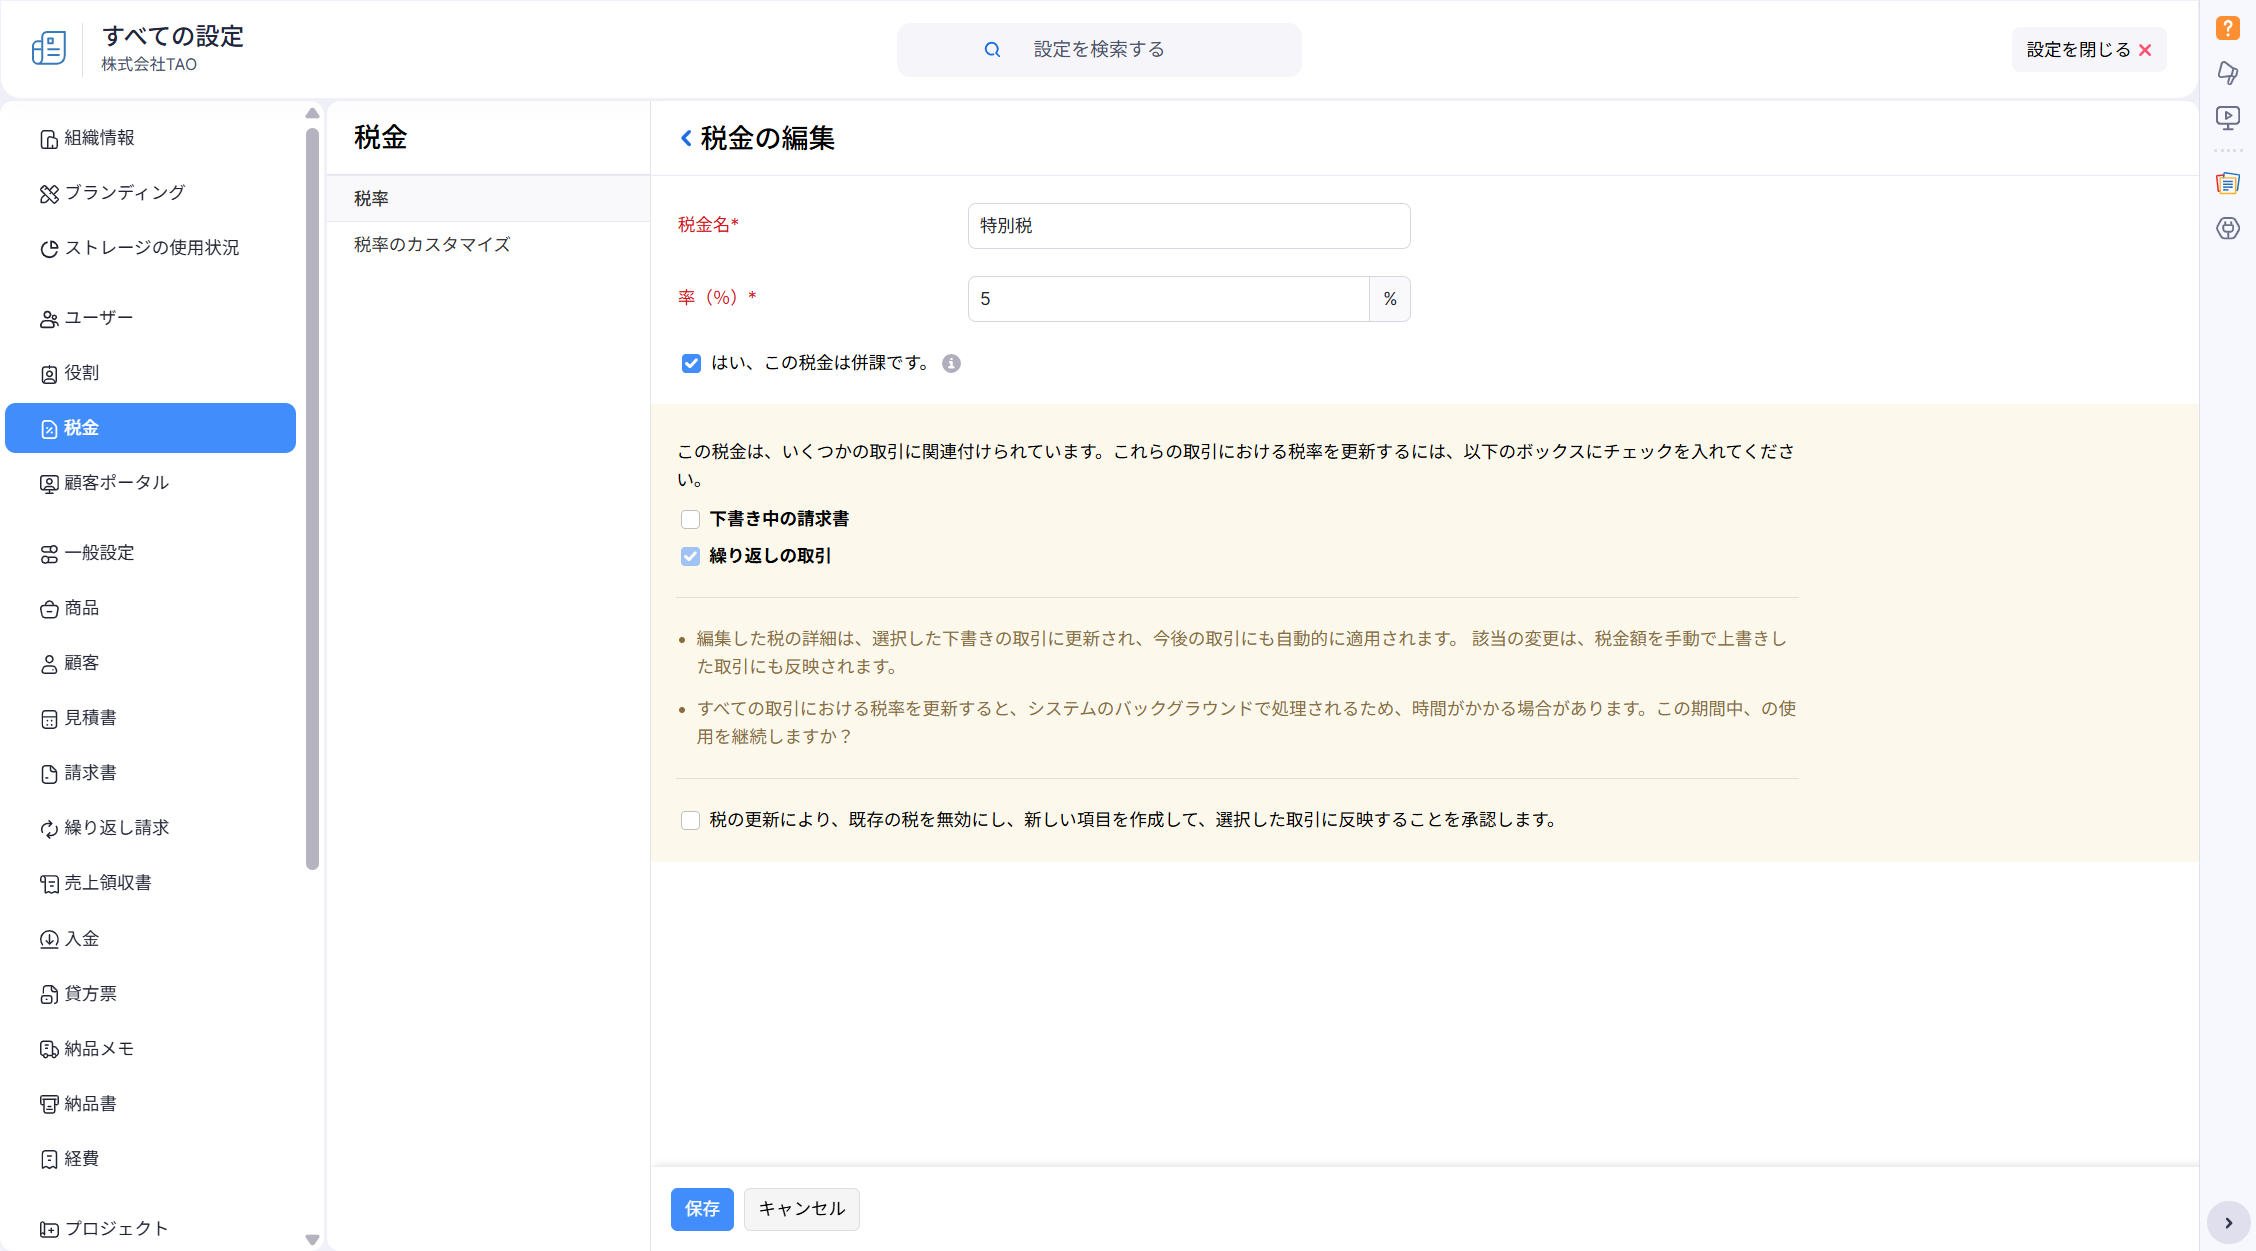
Task: Select 税率のカスタマイズ submenu item
Action: [x=432, y=245]
